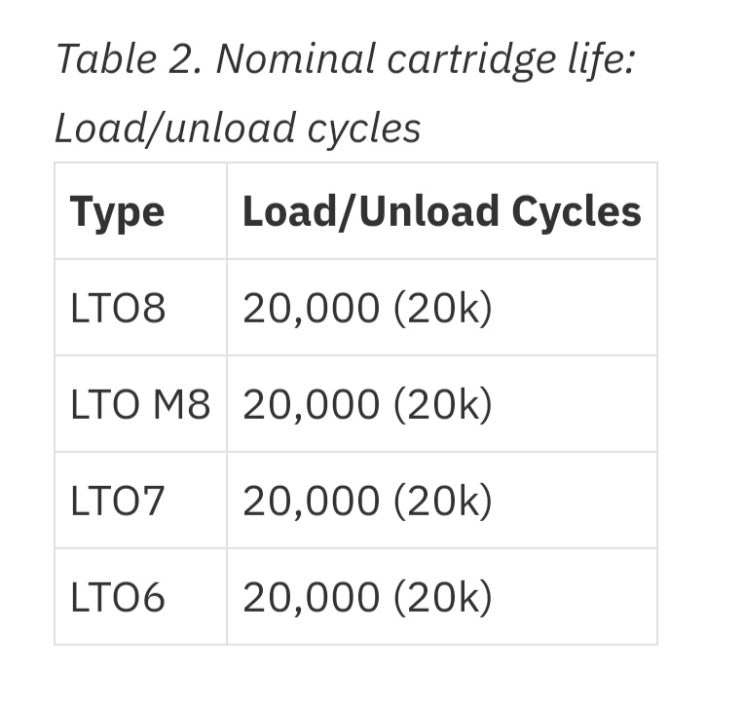
Task: Click '20,000' in the LTO7 row
Action: [x=311, y=503]
